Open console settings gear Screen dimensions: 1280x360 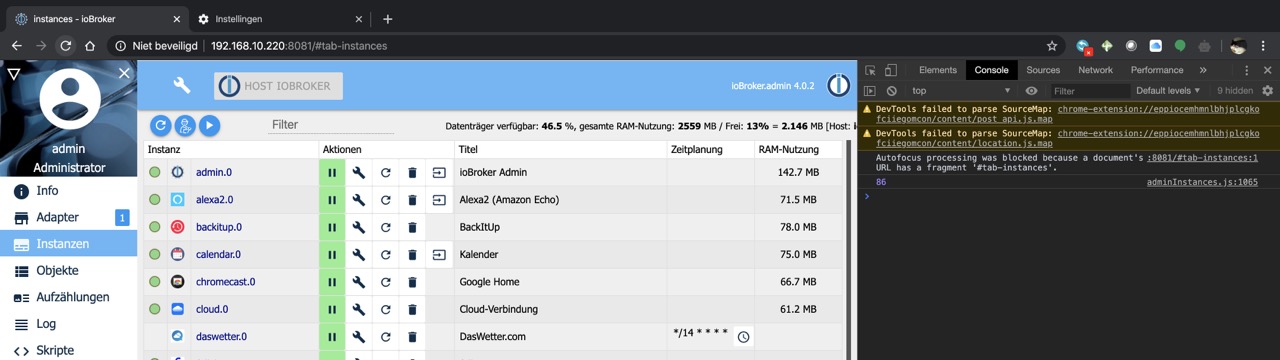(x=1267, y=91)
